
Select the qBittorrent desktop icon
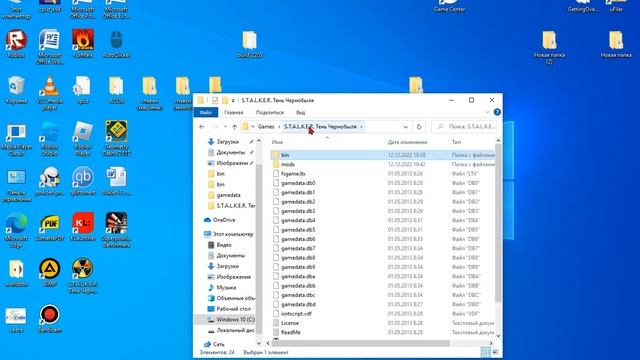tap(83, 182)
